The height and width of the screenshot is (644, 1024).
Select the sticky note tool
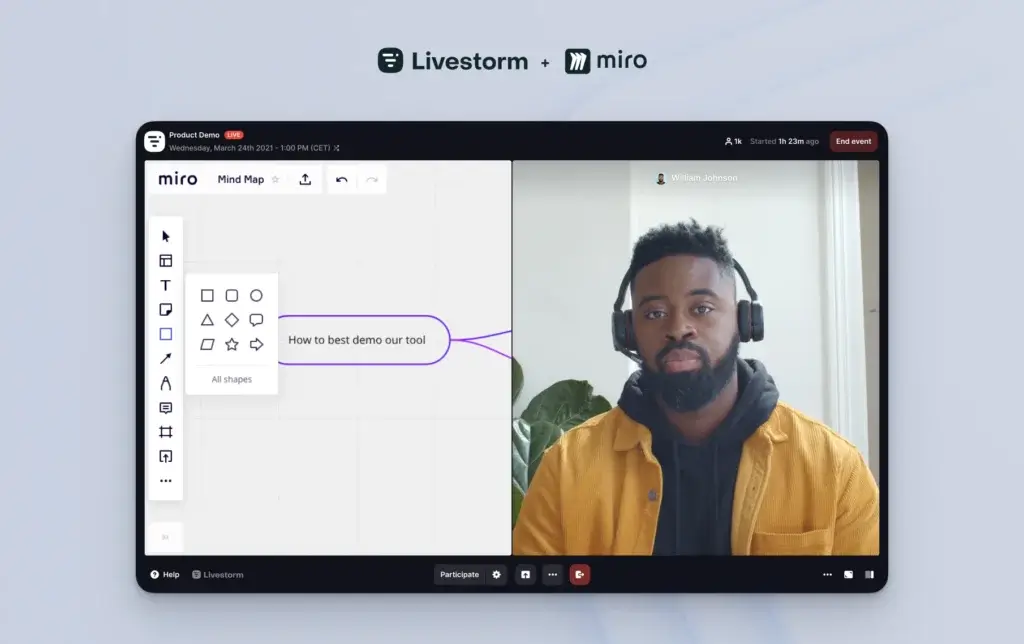tap(166, 310)
